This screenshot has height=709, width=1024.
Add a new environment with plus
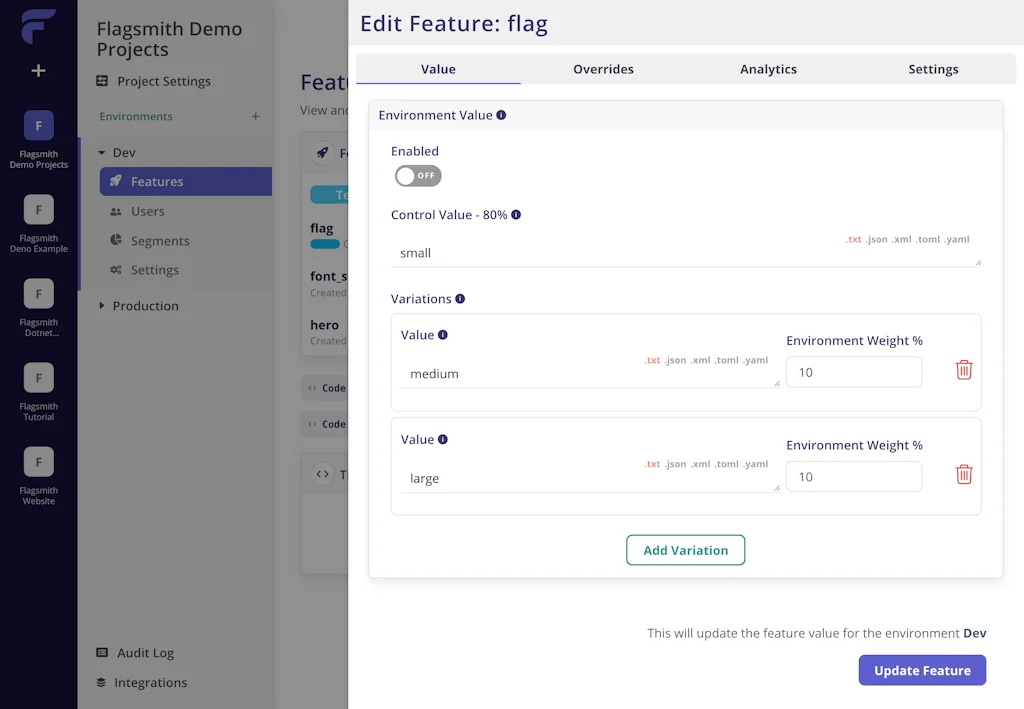click(255, 117)
